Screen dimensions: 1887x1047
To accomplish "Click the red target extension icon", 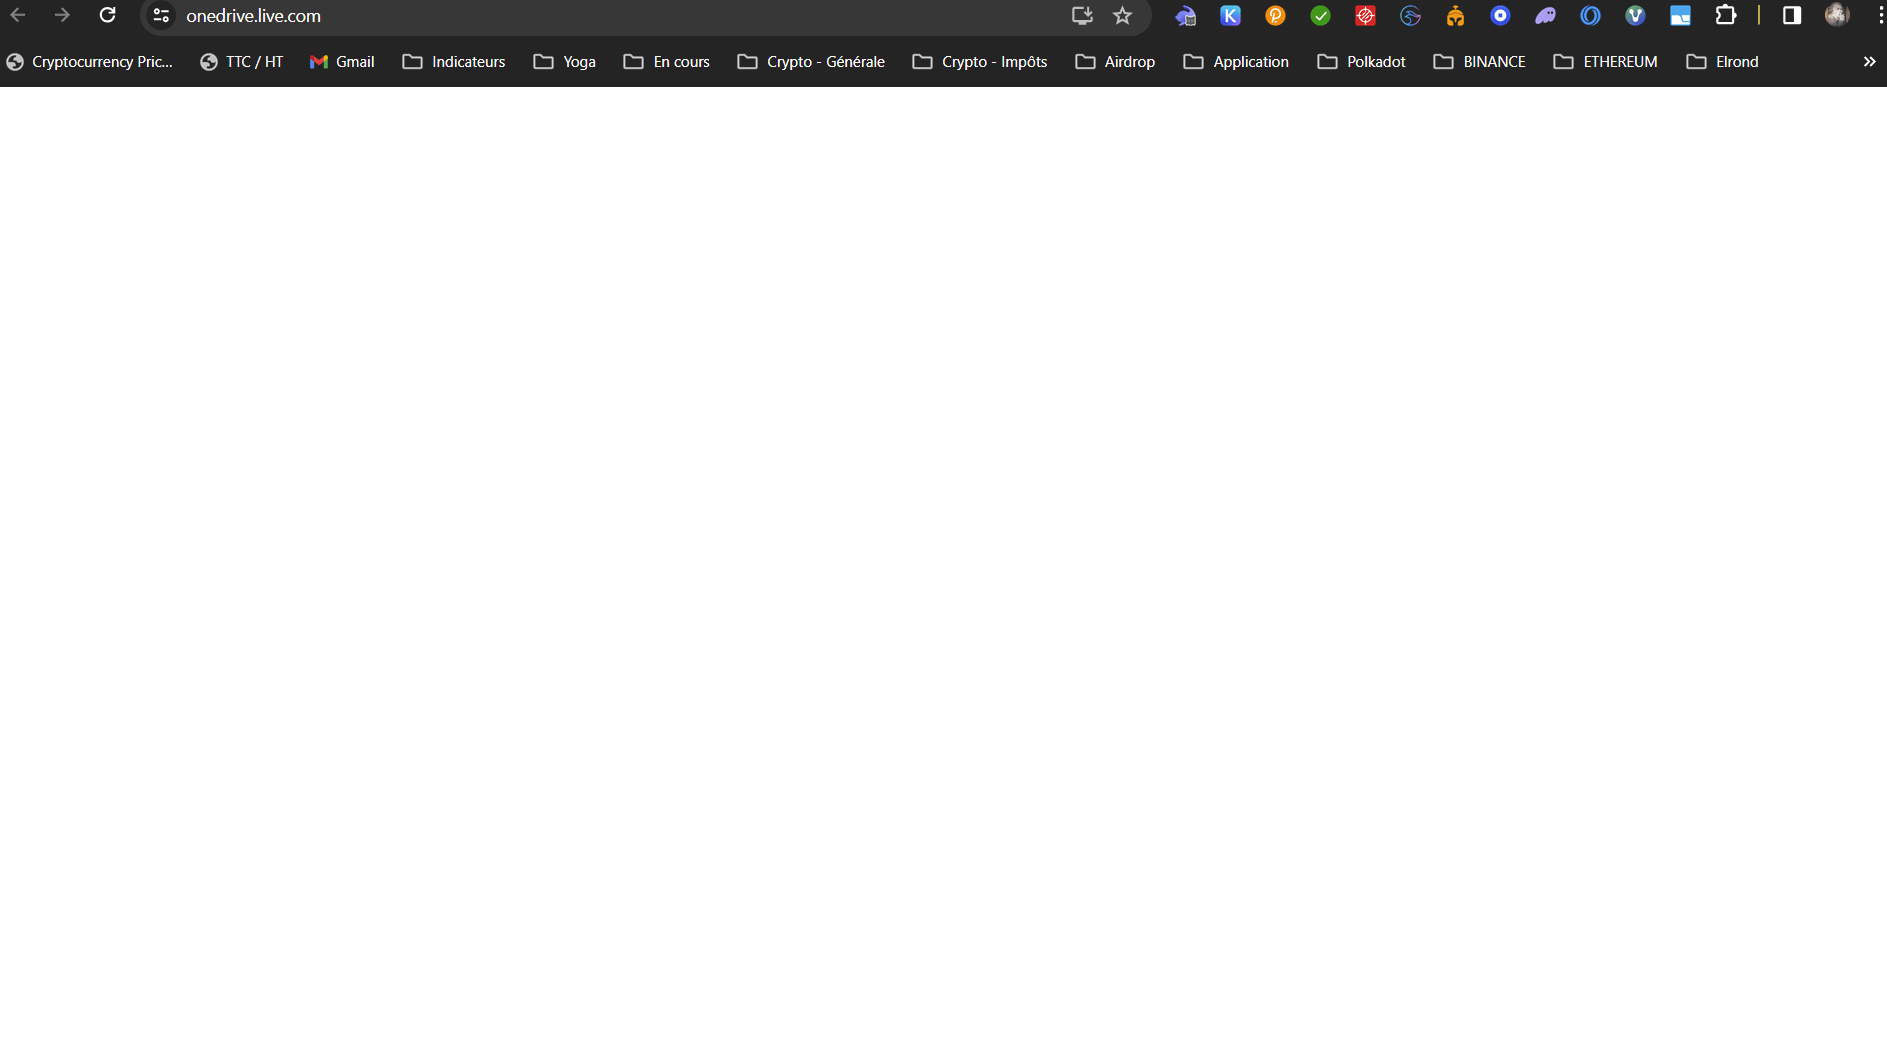I will pos(1366,15).
